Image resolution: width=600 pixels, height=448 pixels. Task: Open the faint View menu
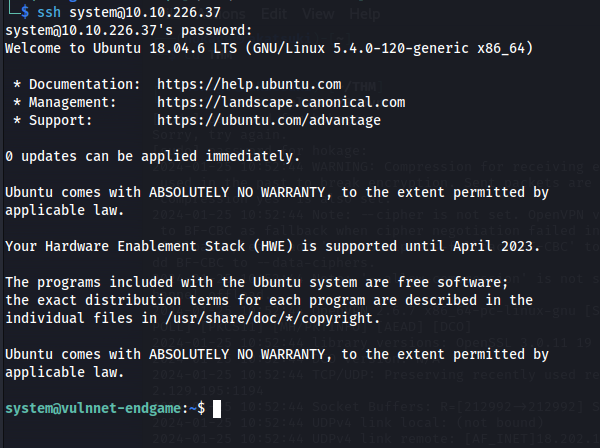pyautogui.click(x=318, y=14)
